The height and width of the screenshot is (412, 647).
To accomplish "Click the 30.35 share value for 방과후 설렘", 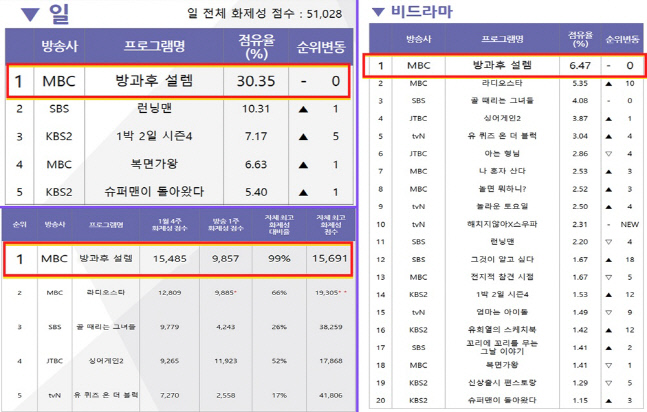I will pyautogui.click(x=256, y=81).
